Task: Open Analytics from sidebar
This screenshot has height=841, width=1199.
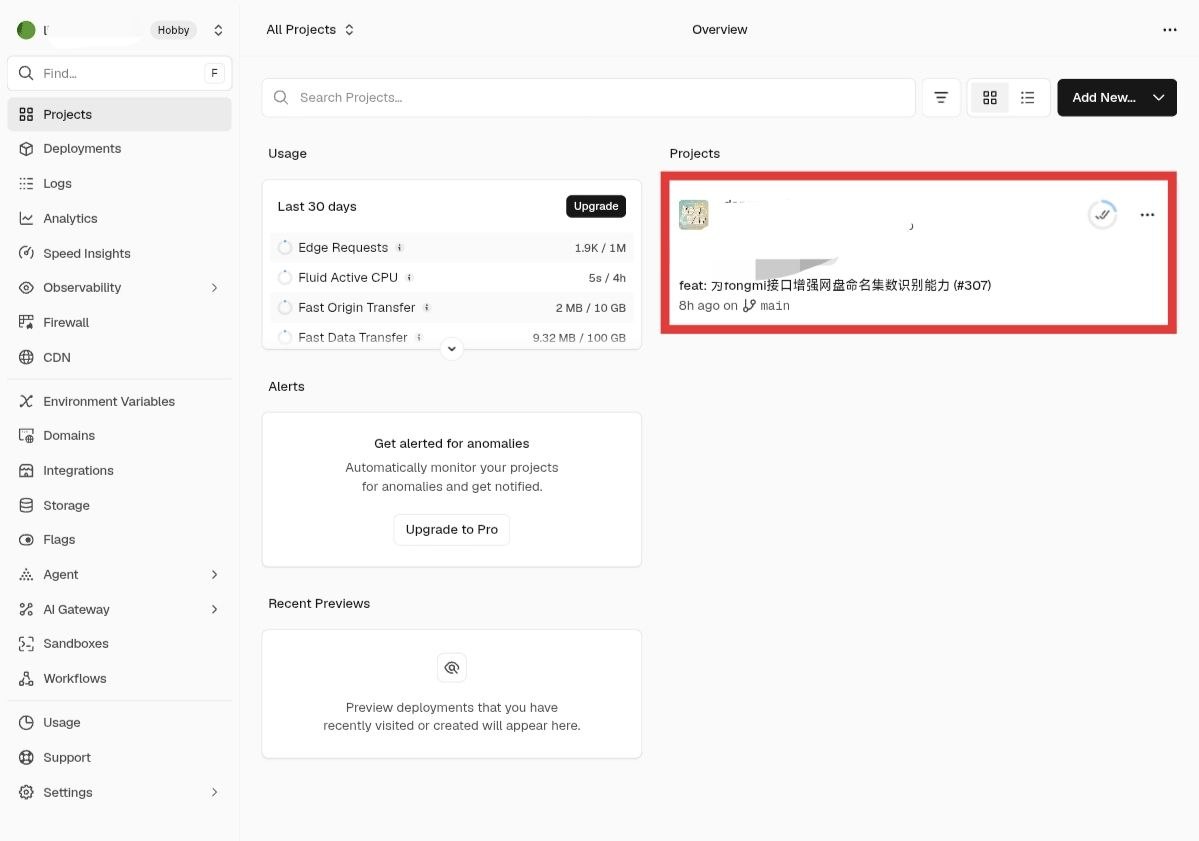Action: (119, 218)
